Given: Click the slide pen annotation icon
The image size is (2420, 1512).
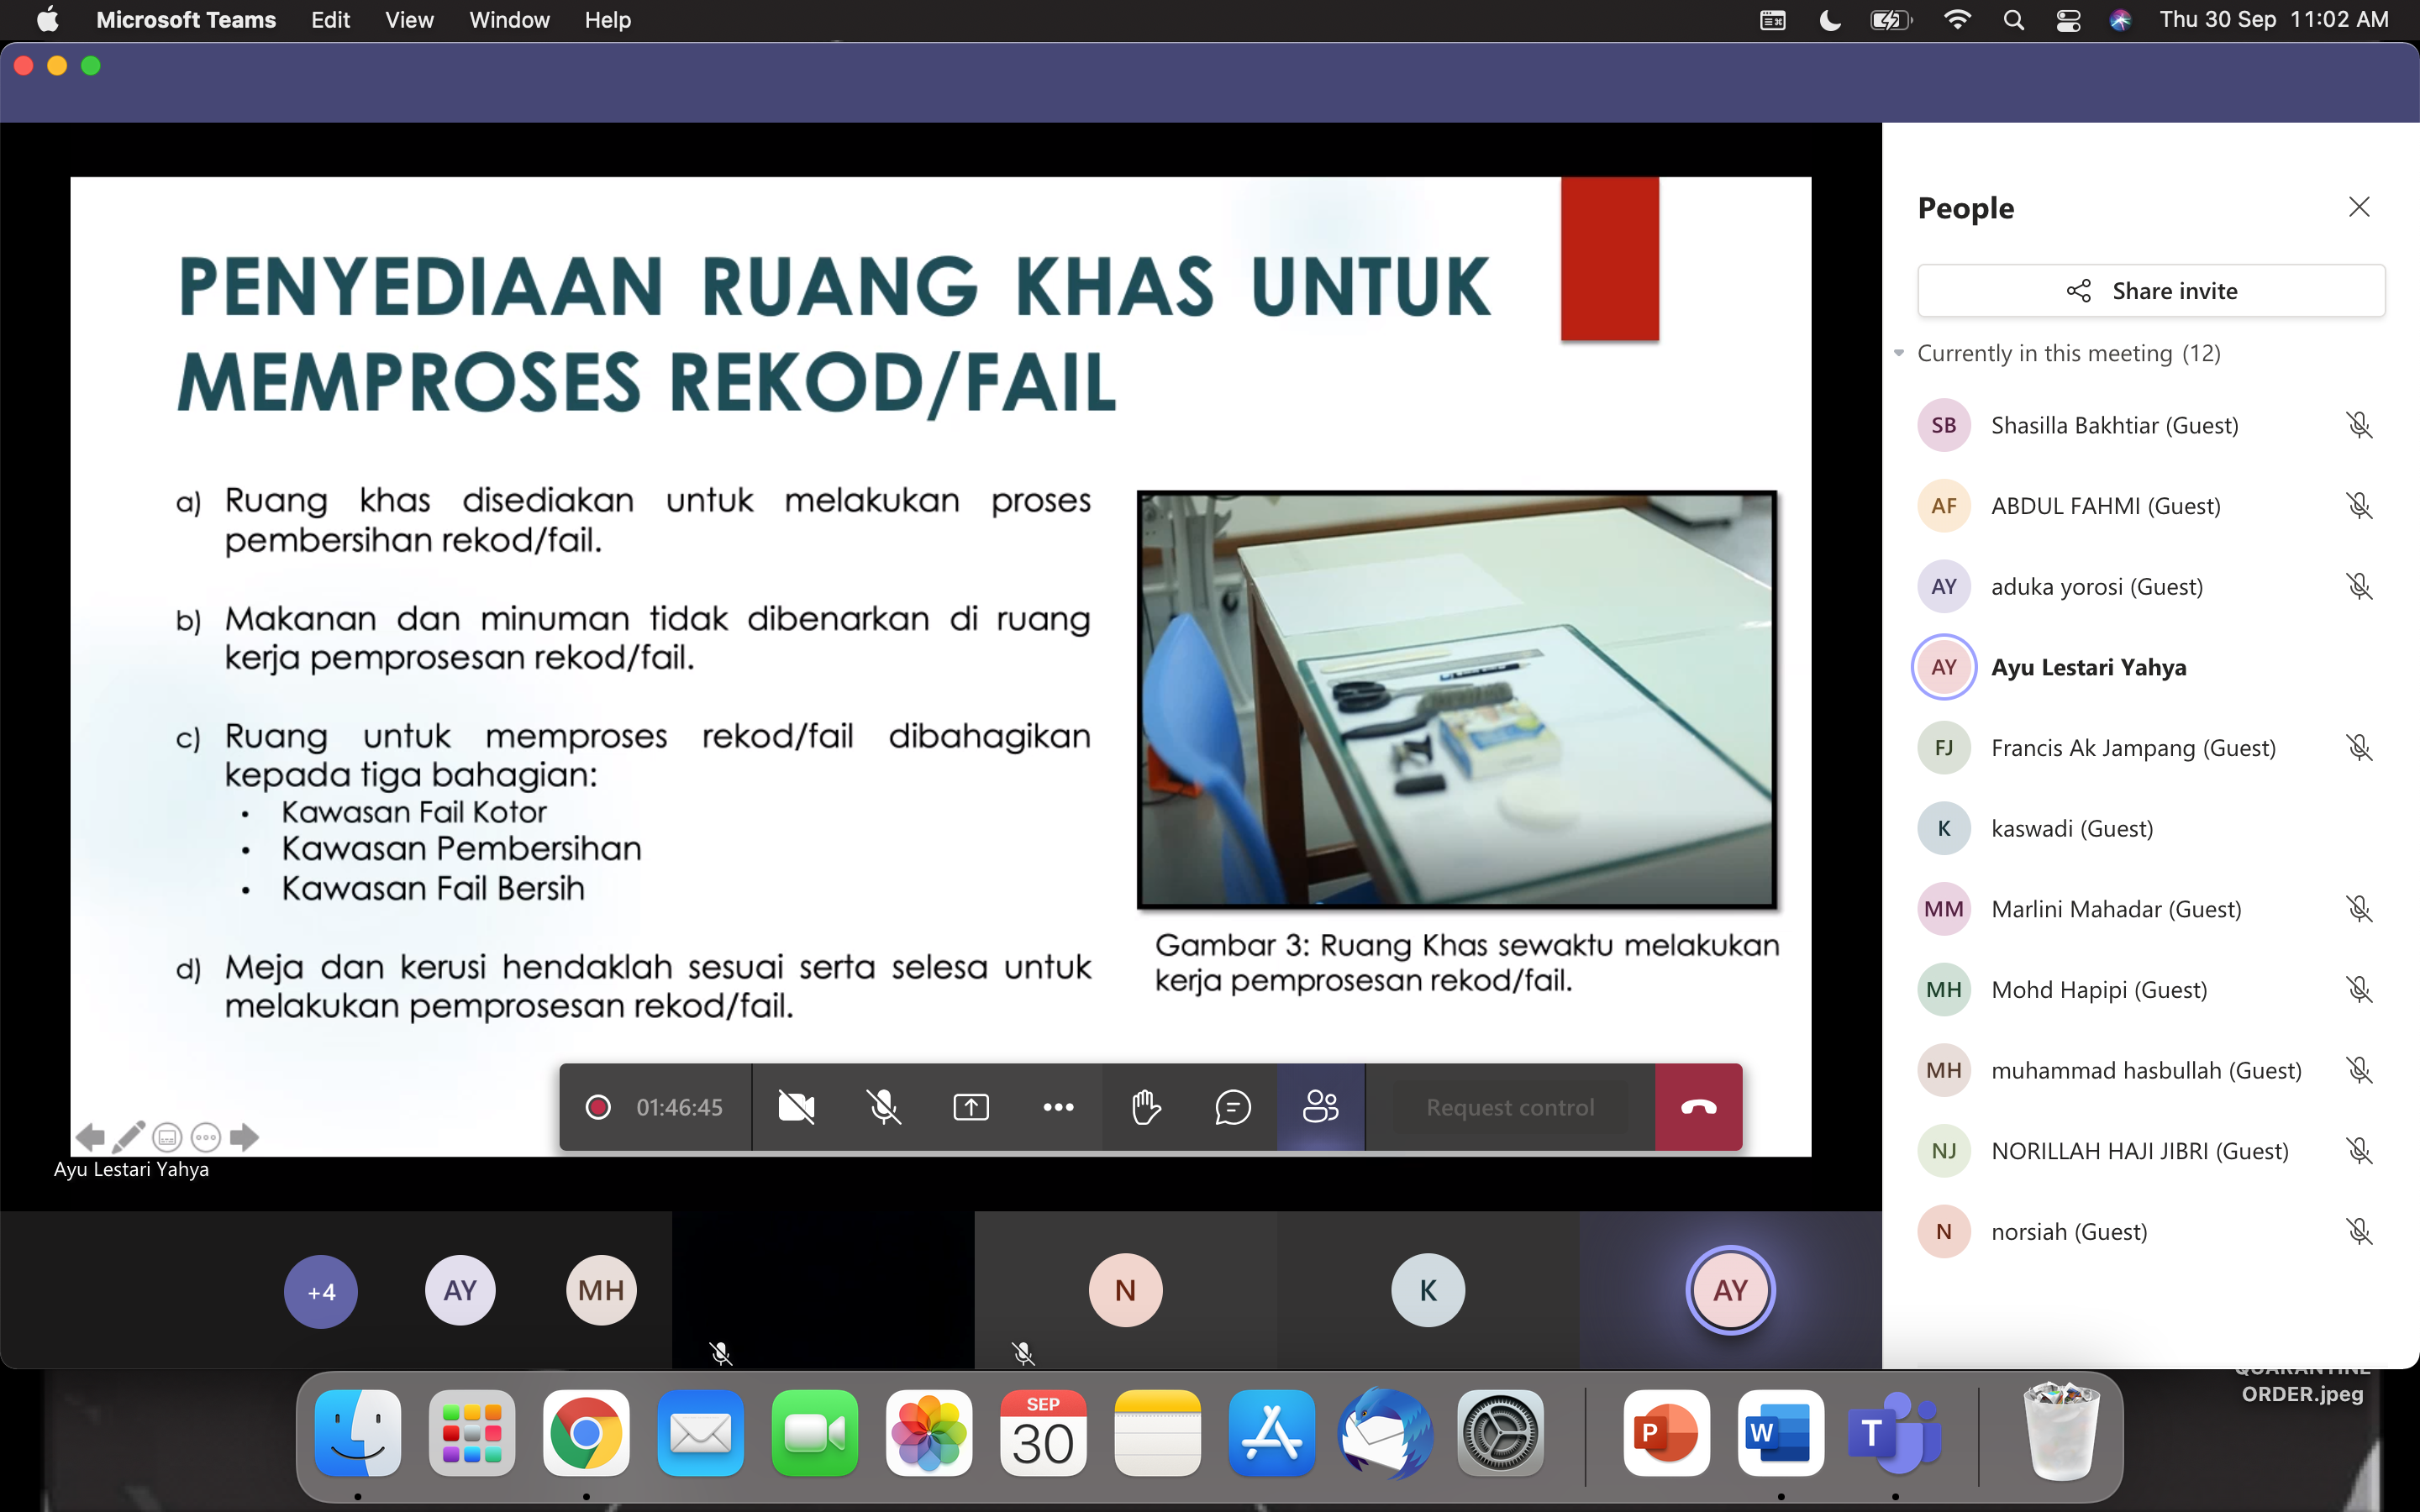Looking at the screenshot, I should (129, 1137).
